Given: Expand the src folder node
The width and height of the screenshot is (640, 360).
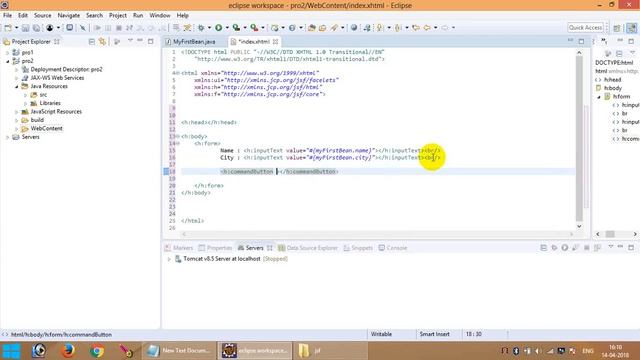Looking at the screenshot, I should pos(25,95).
